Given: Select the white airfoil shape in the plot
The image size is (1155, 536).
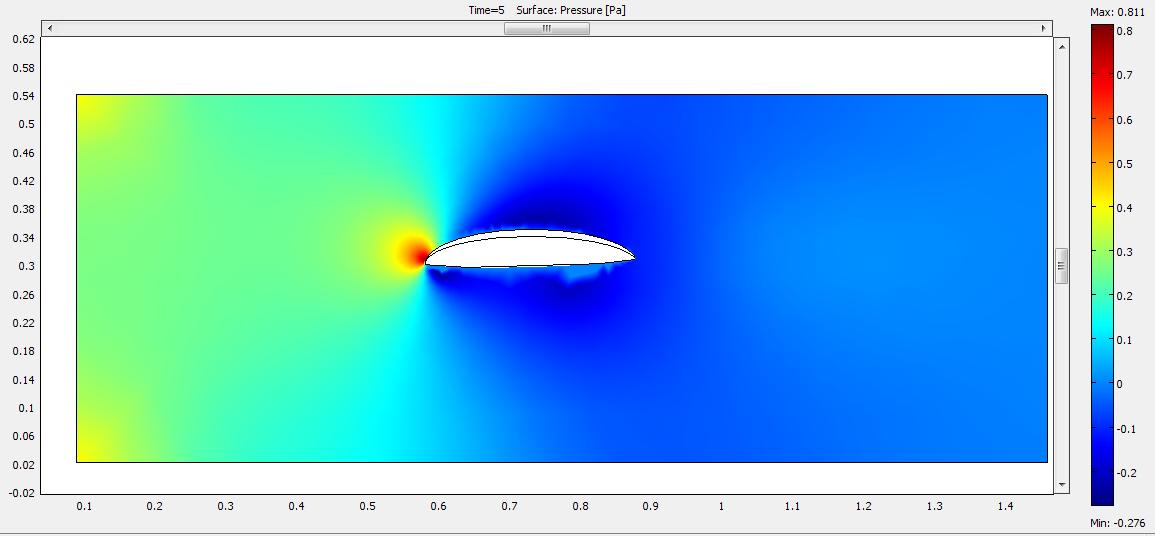Looking at the screenshot, I should tap(529, 249).
